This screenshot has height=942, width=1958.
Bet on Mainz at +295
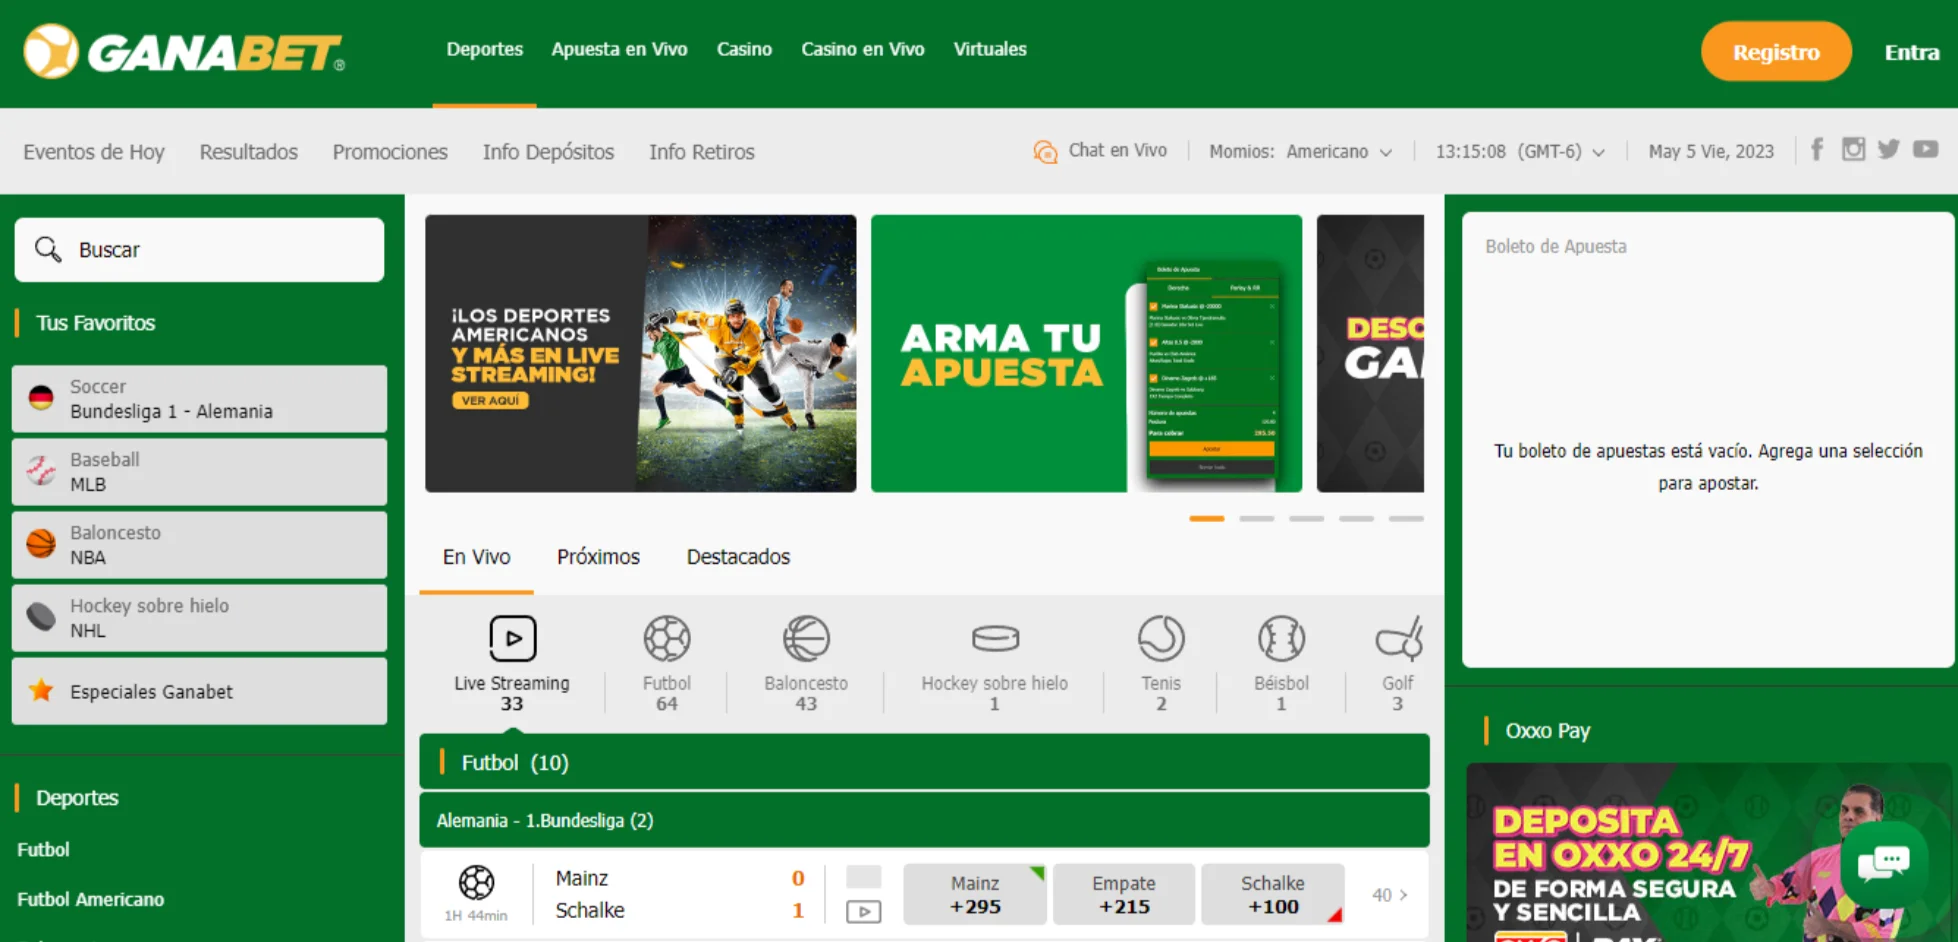click(975, 895)
